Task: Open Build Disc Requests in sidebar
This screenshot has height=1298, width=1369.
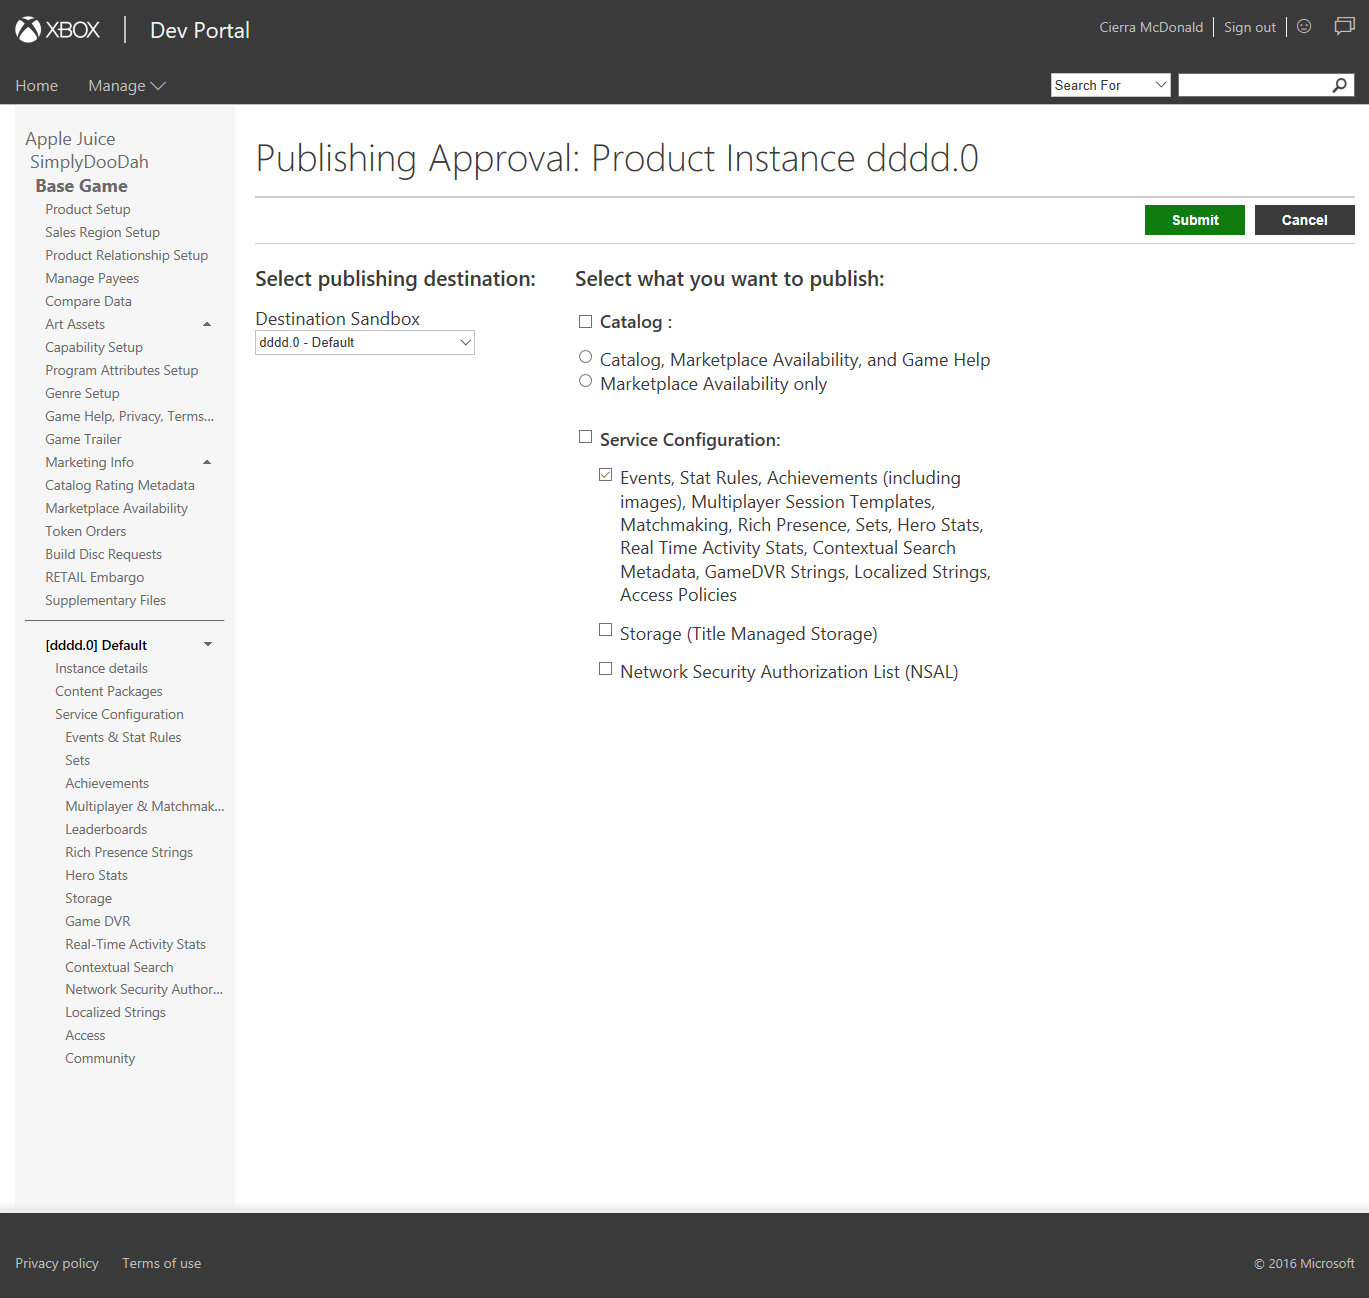Action: [103, 554]
